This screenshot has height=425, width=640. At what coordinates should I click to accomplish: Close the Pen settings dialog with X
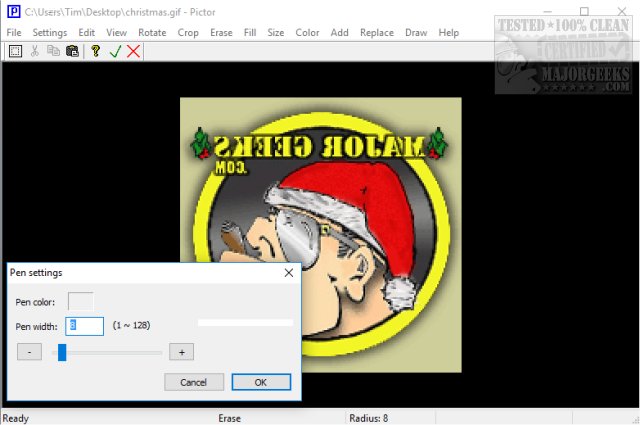(289, 273)
